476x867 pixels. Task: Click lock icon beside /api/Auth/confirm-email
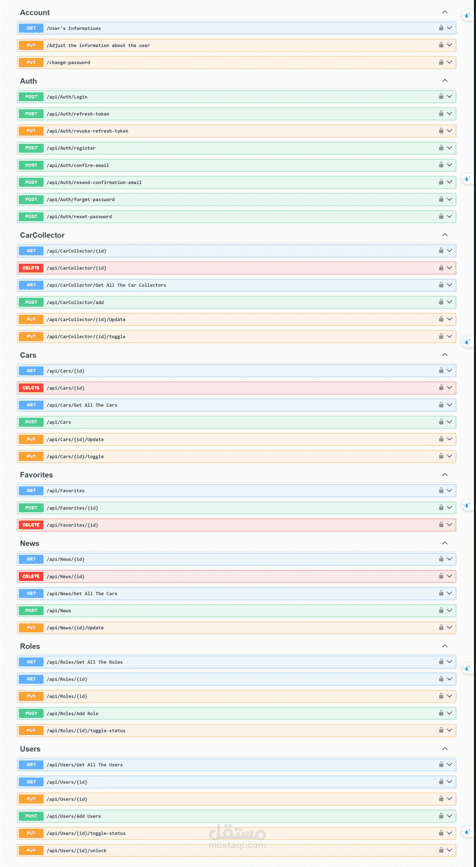441,165
